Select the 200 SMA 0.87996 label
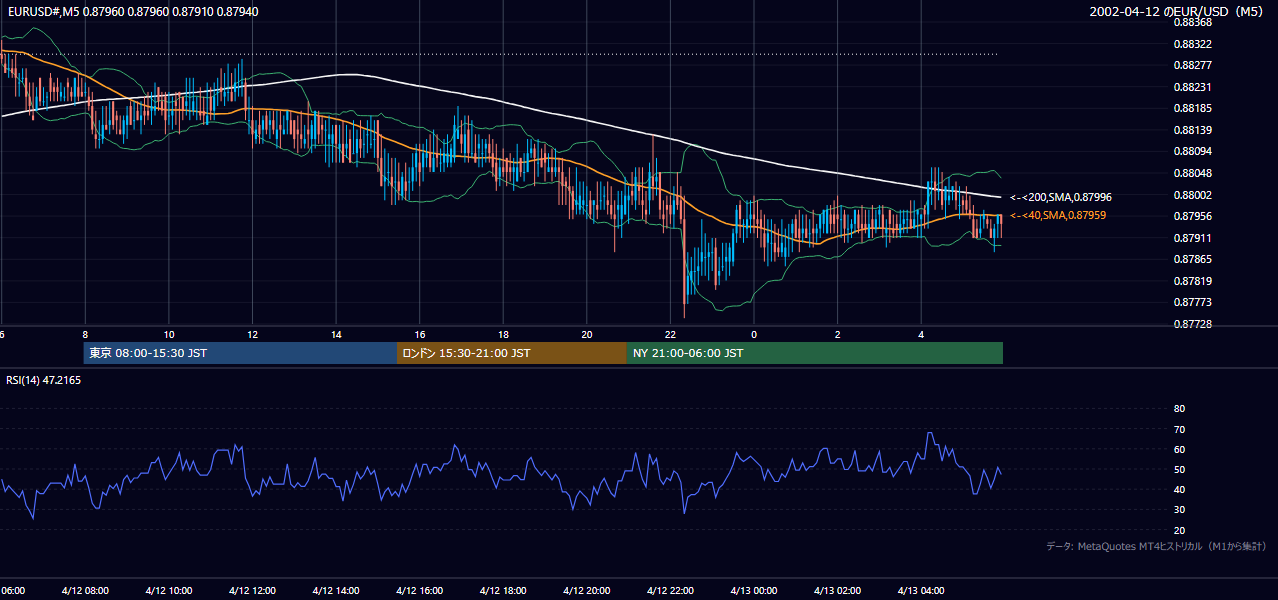Image resolution: width=1278 pixels, height=600 pixels. (x=1061, y=198)
